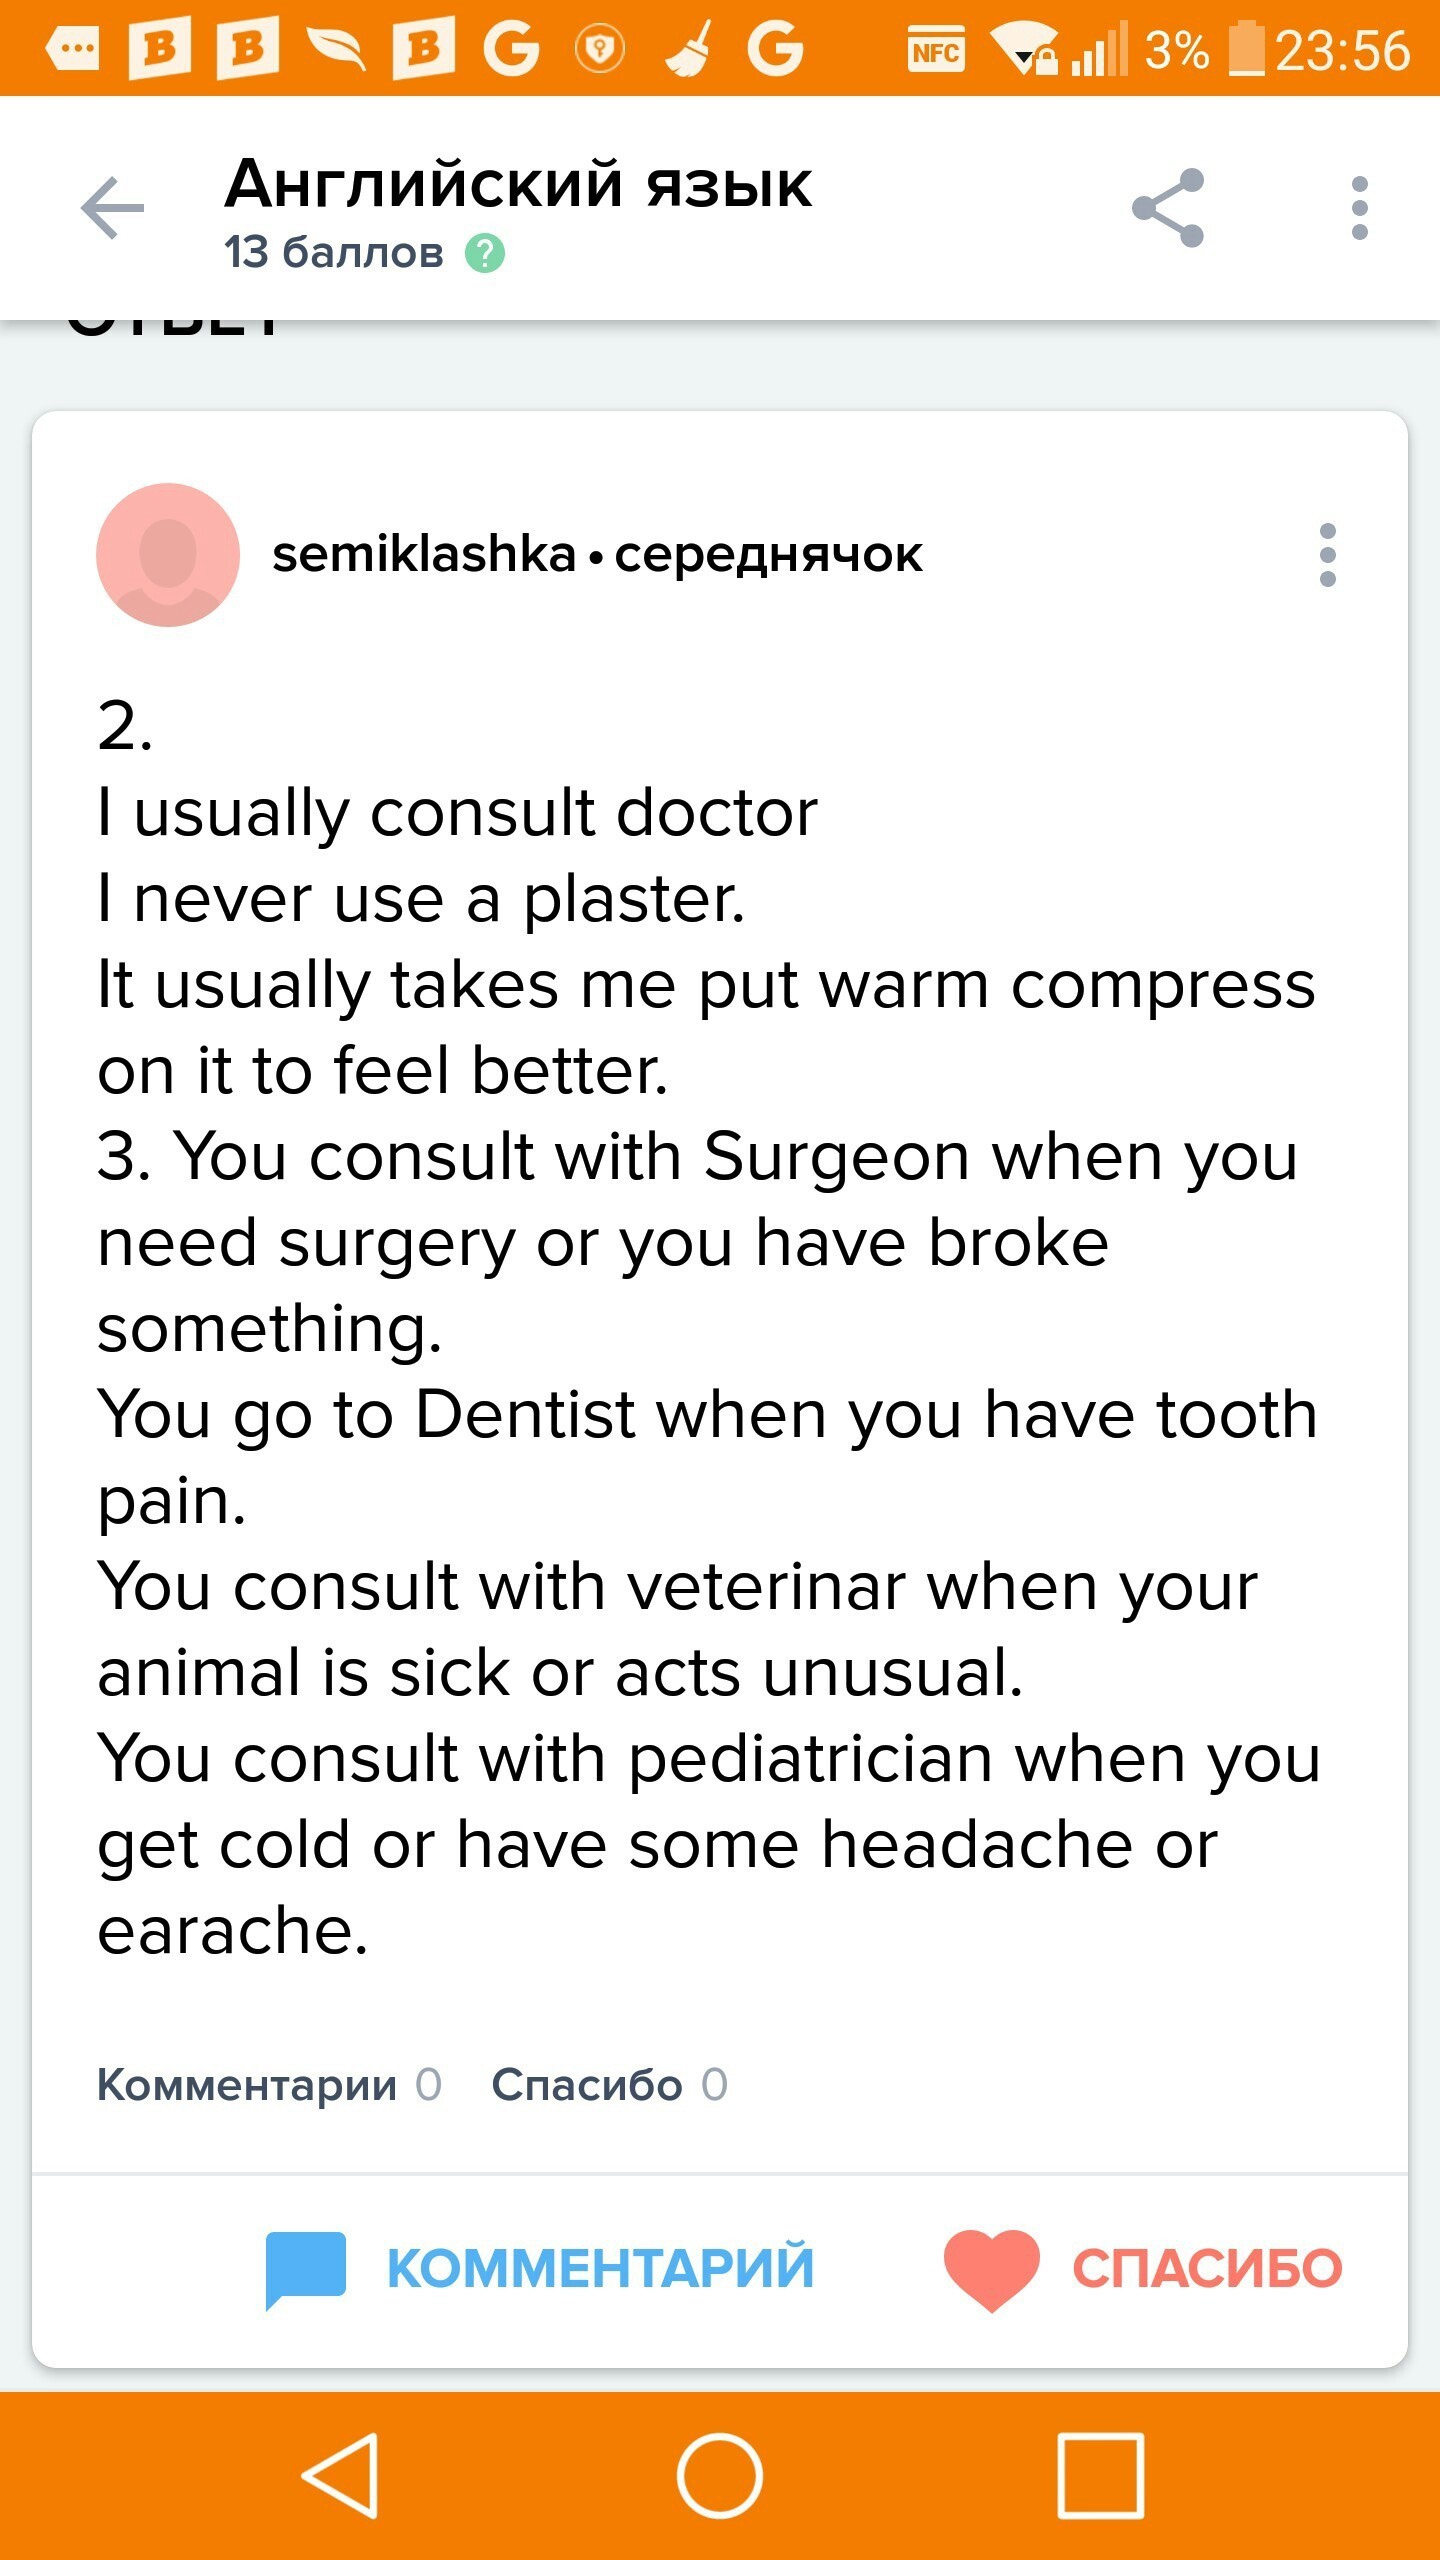Tap the back arrow in the header
This screenshot has height=2560, width=1440.
[x=112, y=208]
